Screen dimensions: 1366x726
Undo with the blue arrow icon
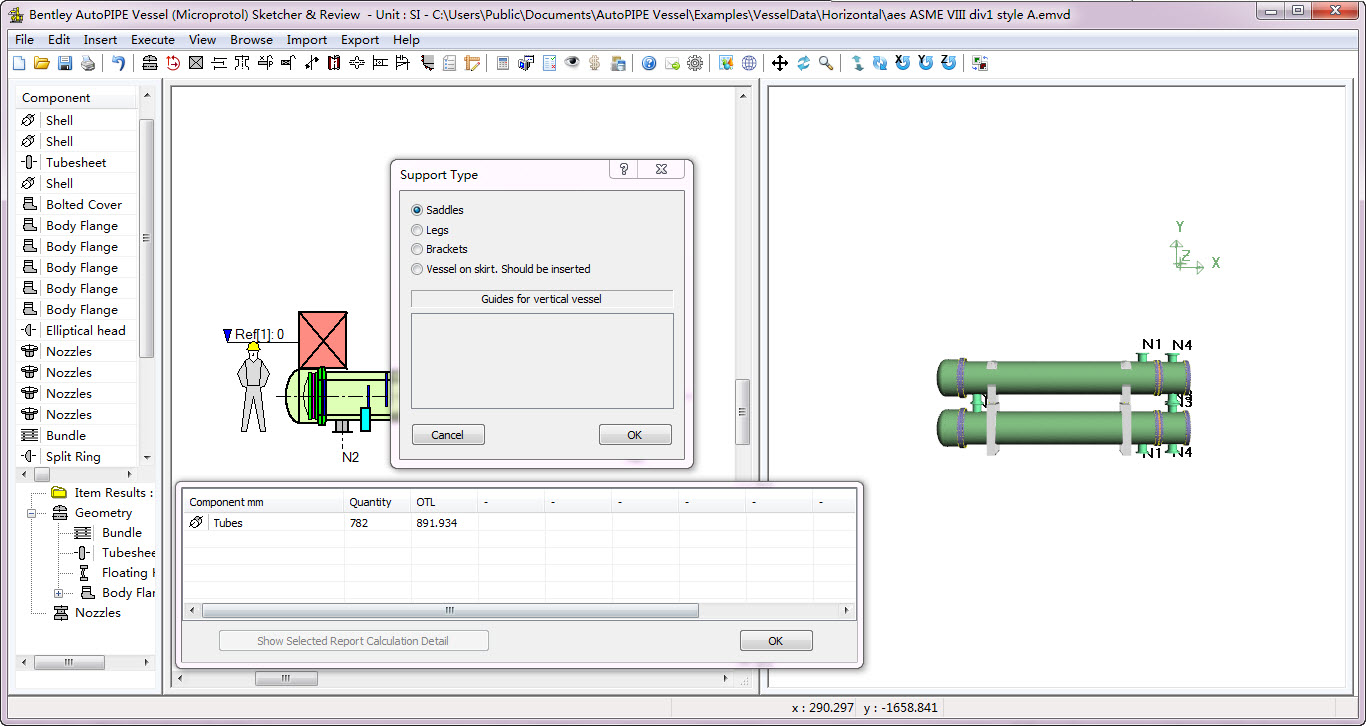[118, 63]
